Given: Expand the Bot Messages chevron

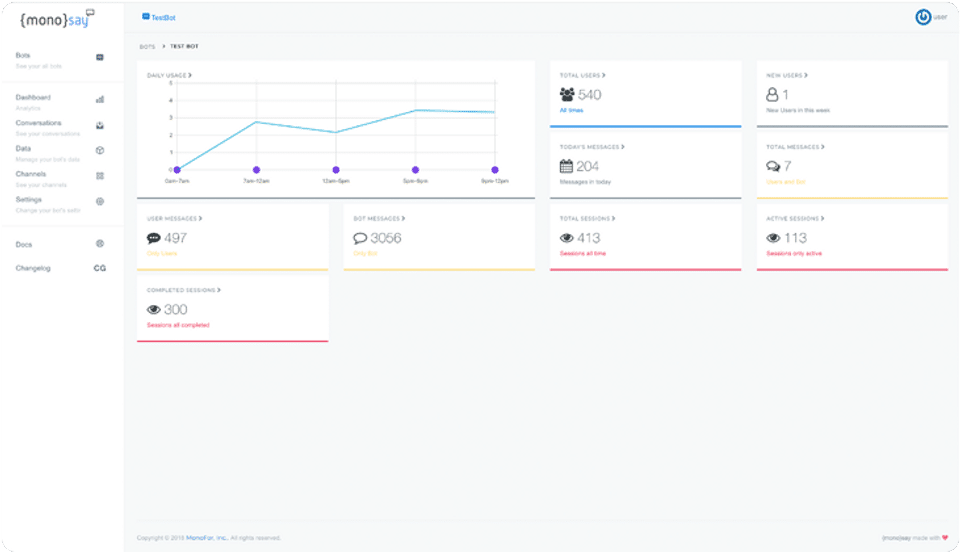Looking at the screenshot, I should [403, 218].
